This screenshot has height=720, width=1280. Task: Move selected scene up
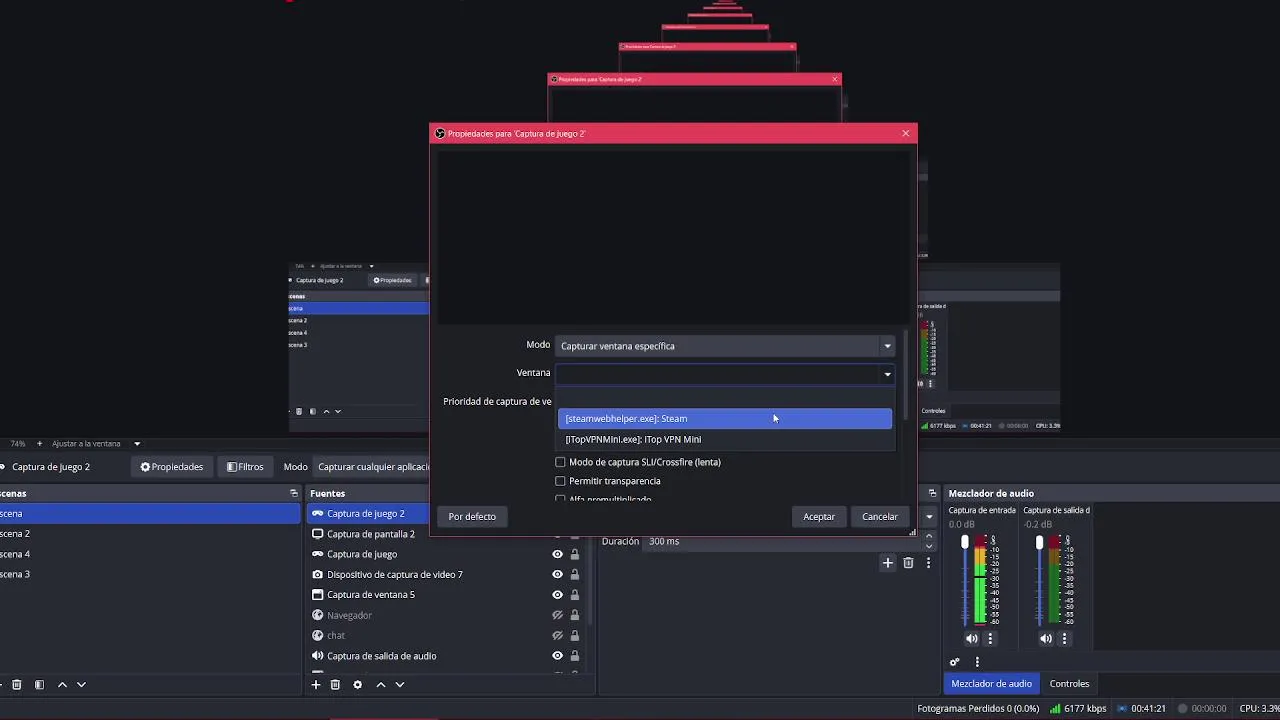tap(62, 685)
